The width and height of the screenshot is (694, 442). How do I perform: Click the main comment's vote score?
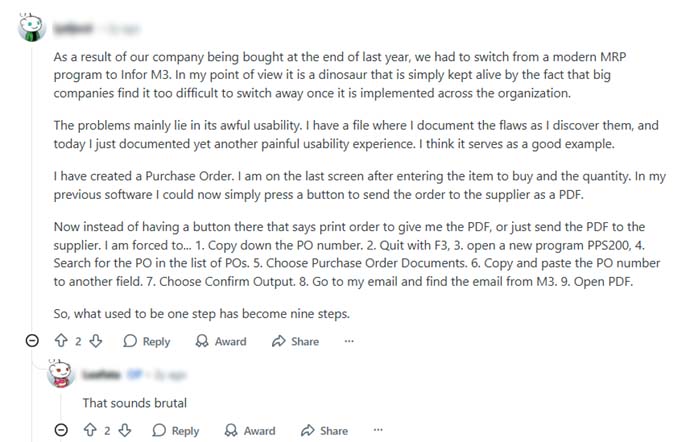[78, 341]
